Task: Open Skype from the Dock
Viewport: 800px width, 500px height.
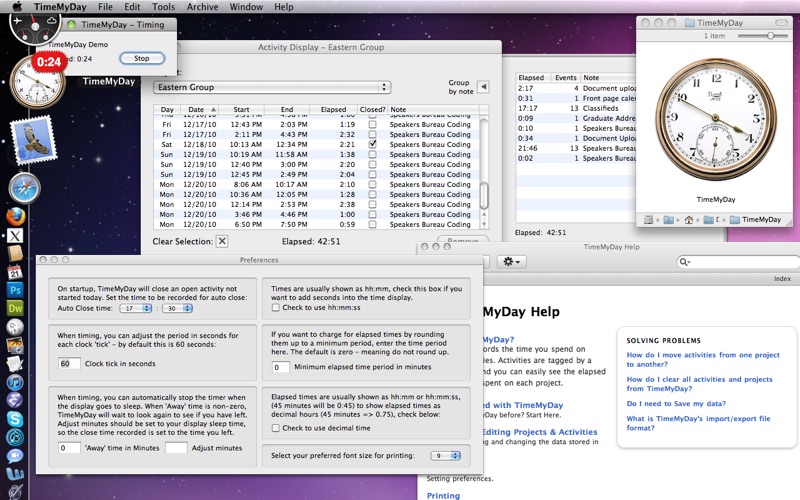Action: [15, 419]
